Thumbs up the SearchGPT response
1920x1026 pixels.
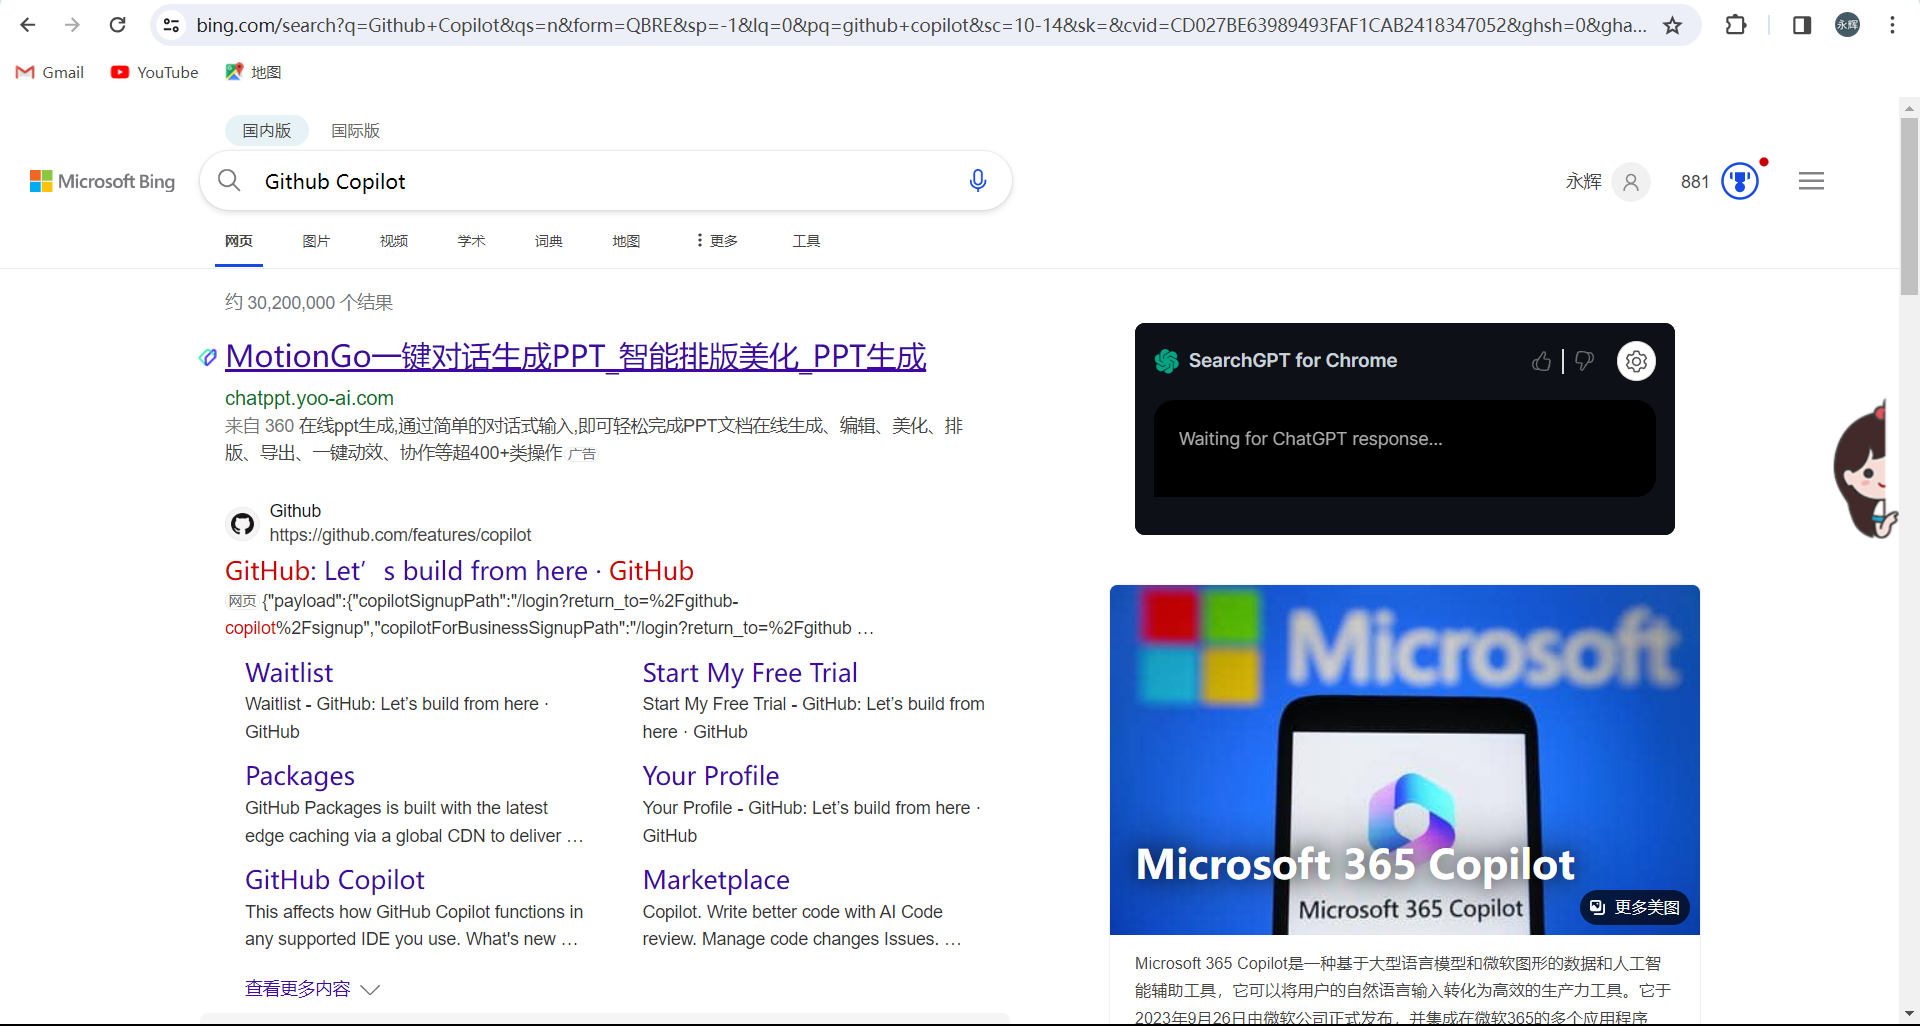1542,361
